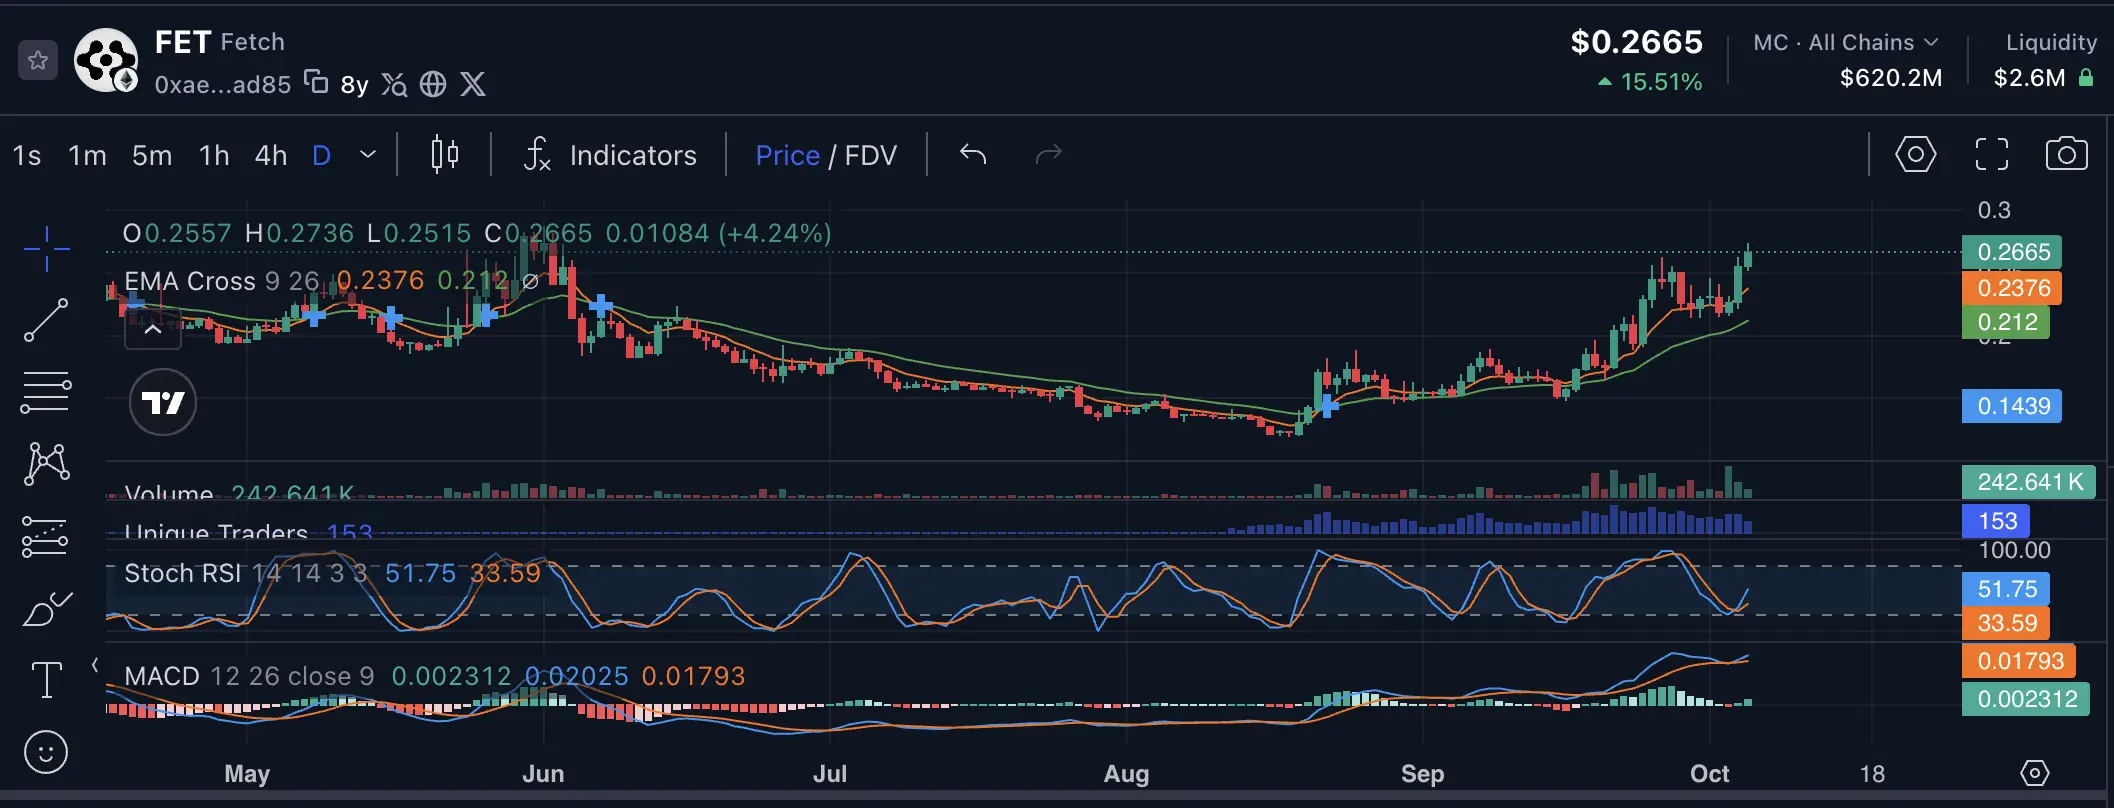Select the 1m timeframe

tap(87, 156)
